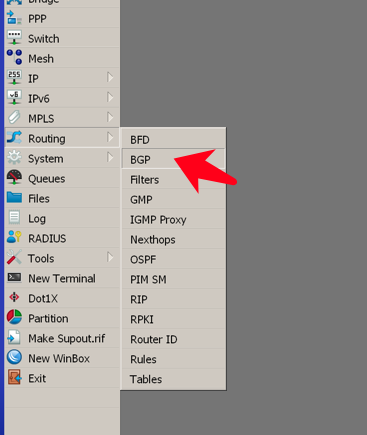This screenshot has height=435, width=367.
Task: Click the Log document icon
Action: 14,218
